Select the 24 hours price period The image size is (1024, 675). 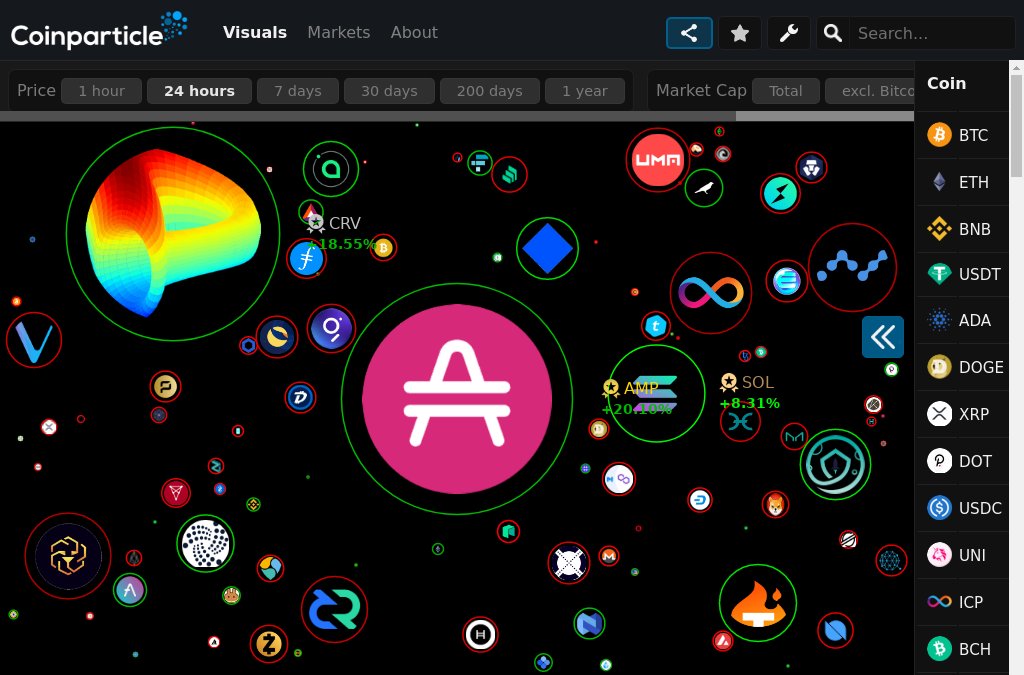(x=199, y=91)
